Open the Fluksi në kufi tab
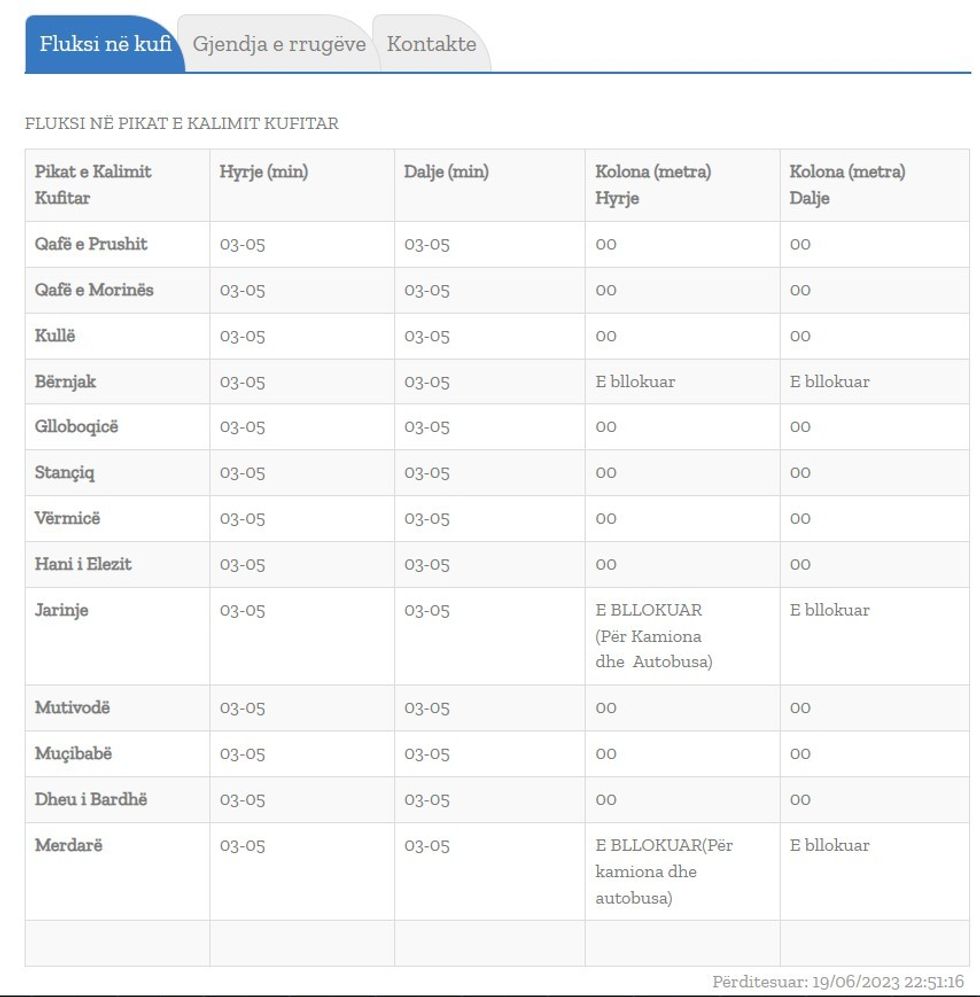This screenshot has height=997, width=980. pyautogui.click(x=105, y=44)
